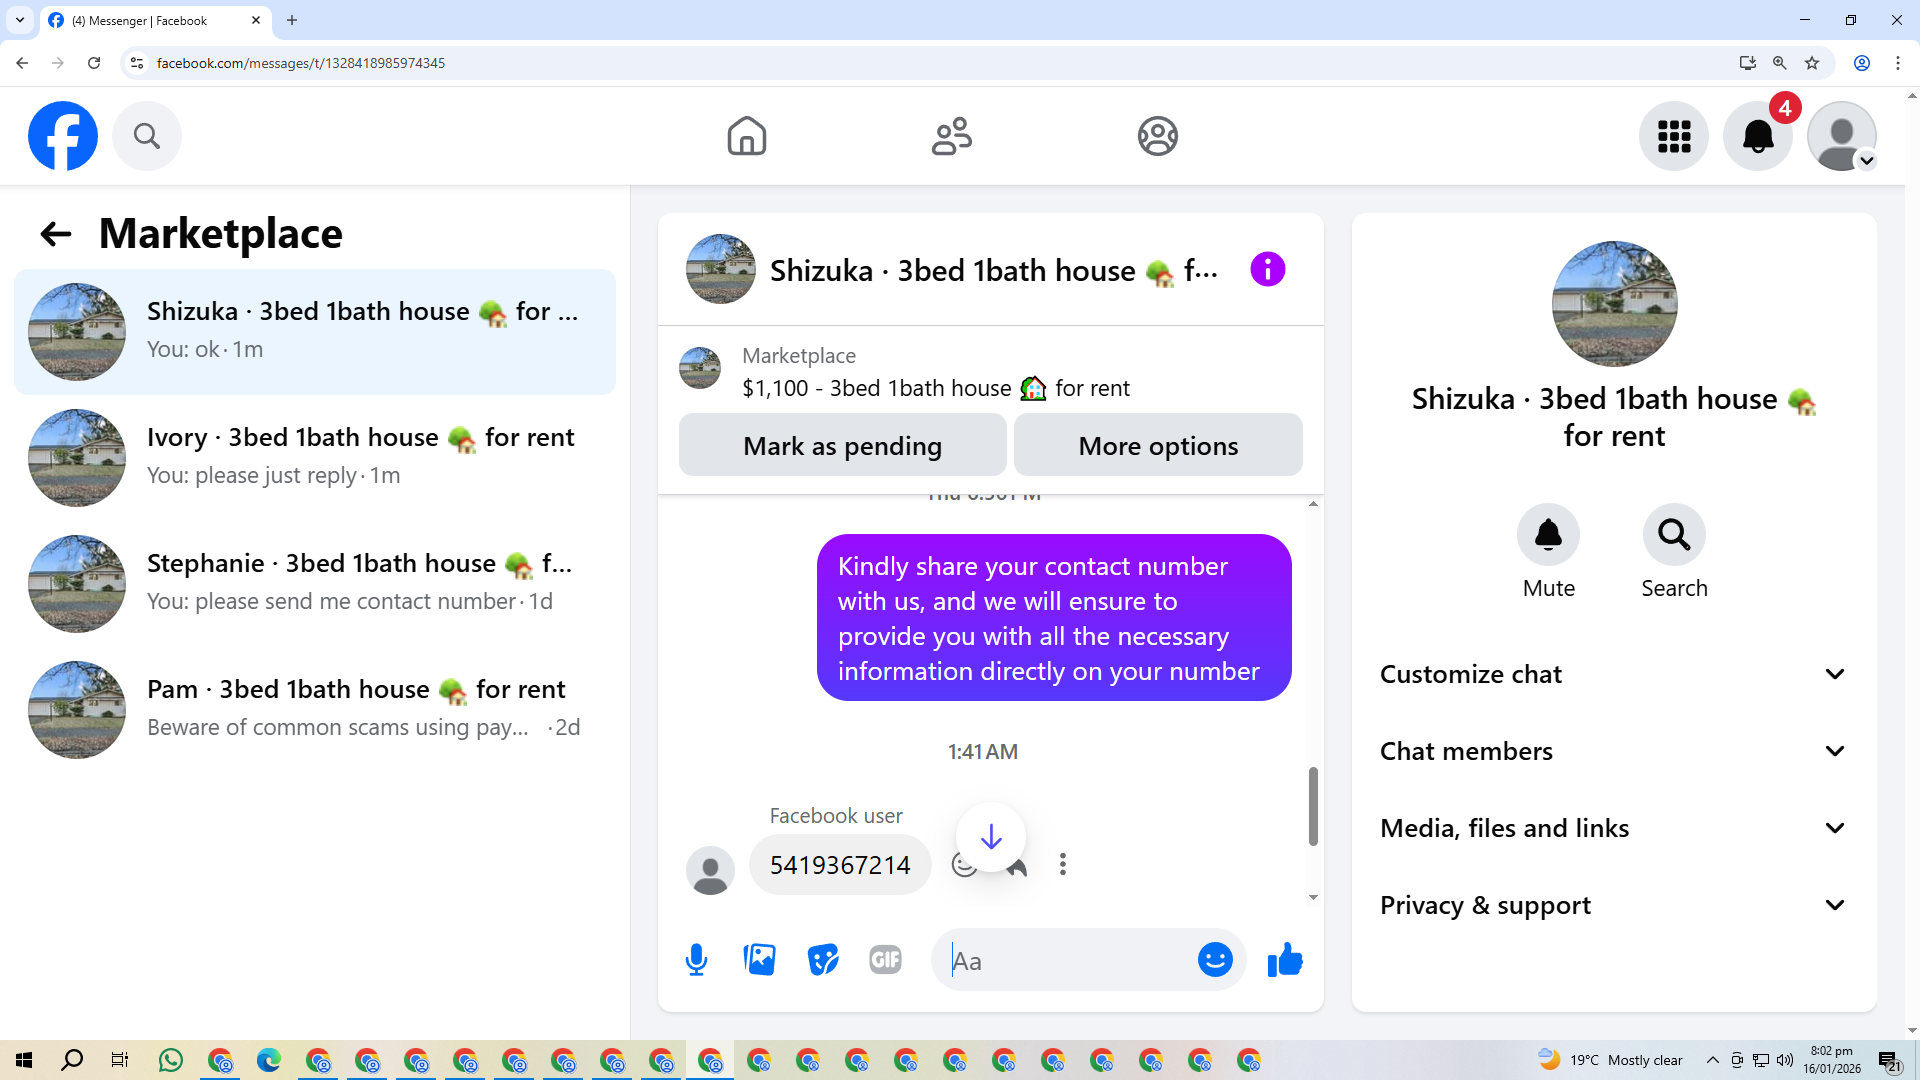Send a thumbs up like
Image resolution: width=1920 pixels, height=1080 pixels.
click(x=1285, y=960)
